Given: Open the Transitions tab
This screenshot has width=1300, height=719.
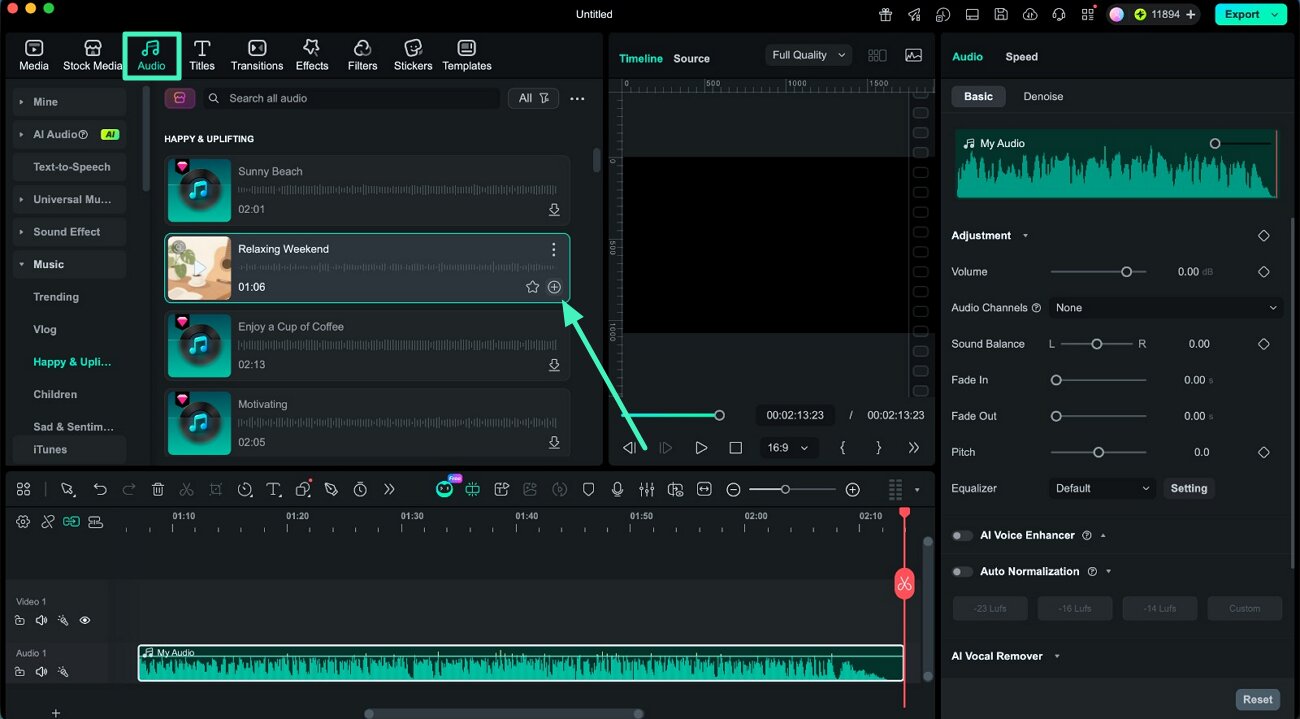Looking at the screenshot, I should pyautogui.click(x=257, y=55).
